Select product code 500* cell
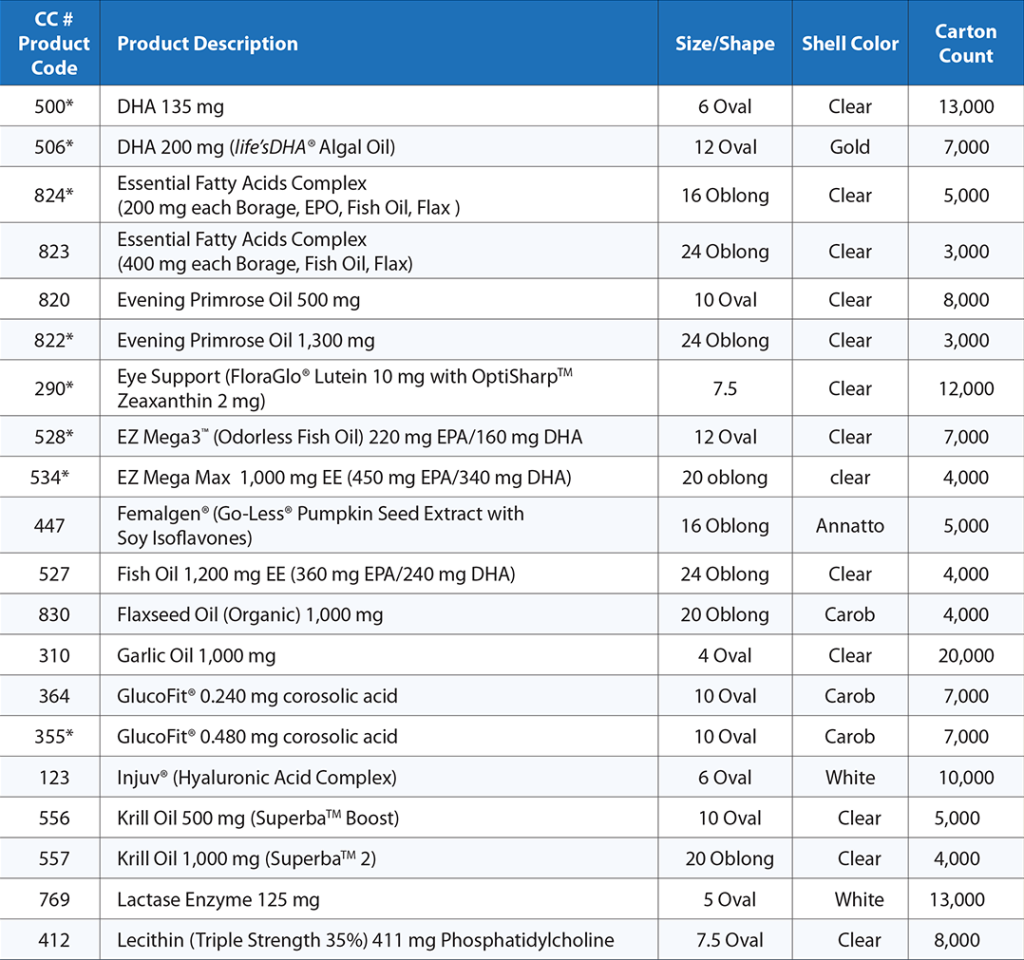Image resolution: width=1024 pixels, height=960 pixels. coord(53,106)
